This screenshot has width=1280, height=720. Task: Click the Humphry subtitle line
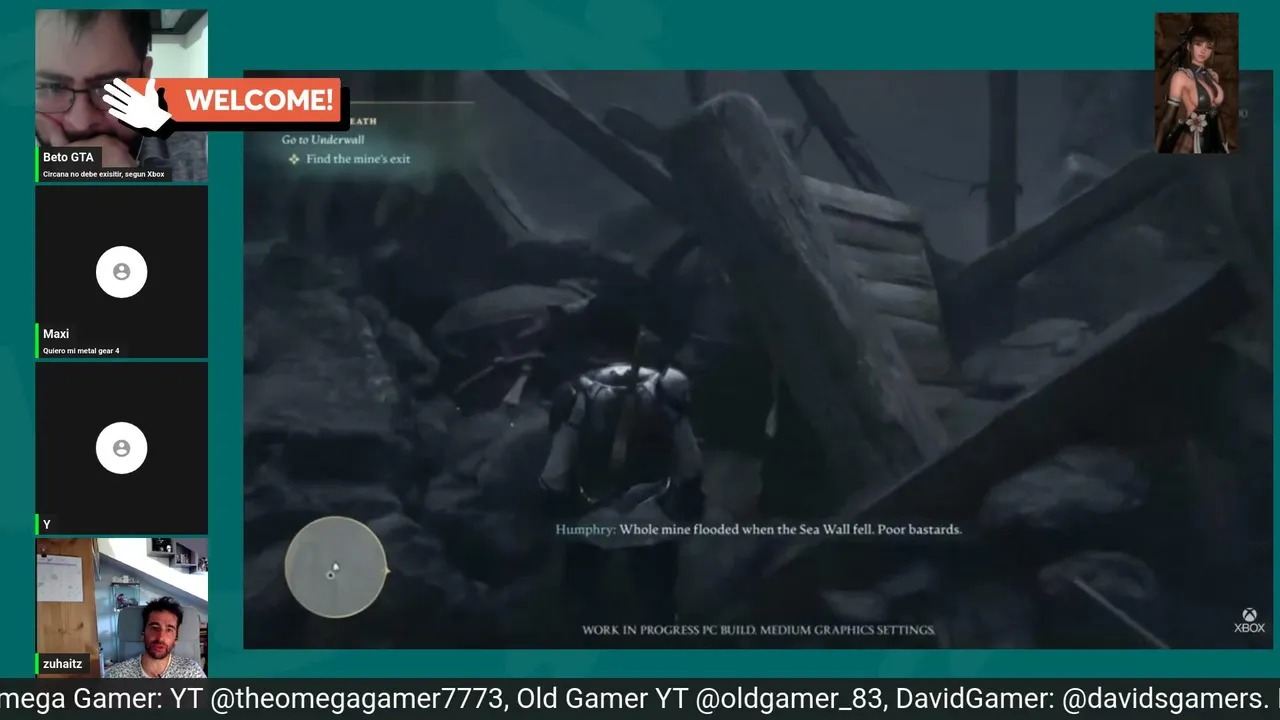click(758, 529)
